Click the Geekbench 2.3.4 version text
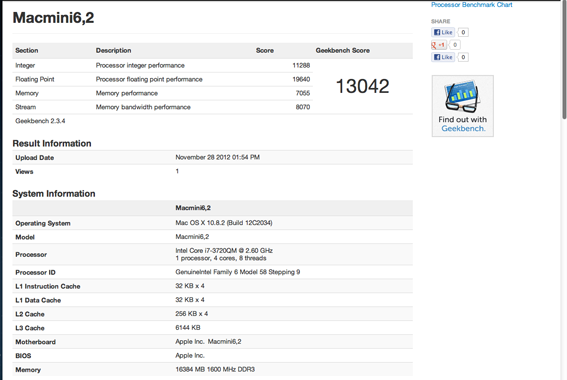The width and height of the screenshot is (567, 380). point(40,121)
